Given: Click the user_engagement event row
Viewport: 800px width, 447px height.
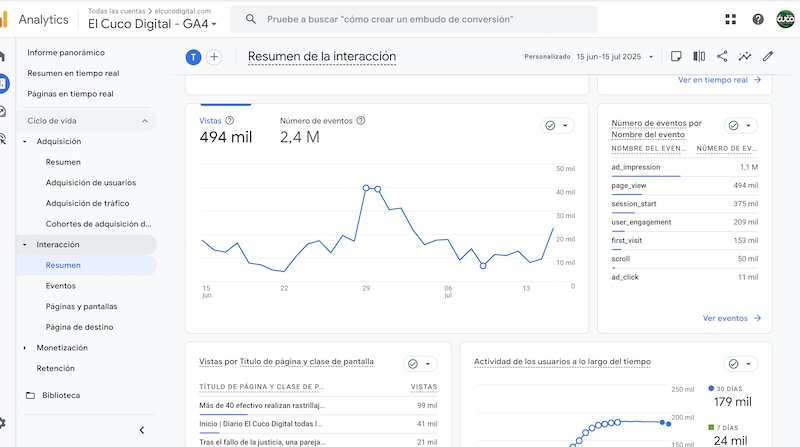Looking at the screenshot, I should tap(684, 222).
